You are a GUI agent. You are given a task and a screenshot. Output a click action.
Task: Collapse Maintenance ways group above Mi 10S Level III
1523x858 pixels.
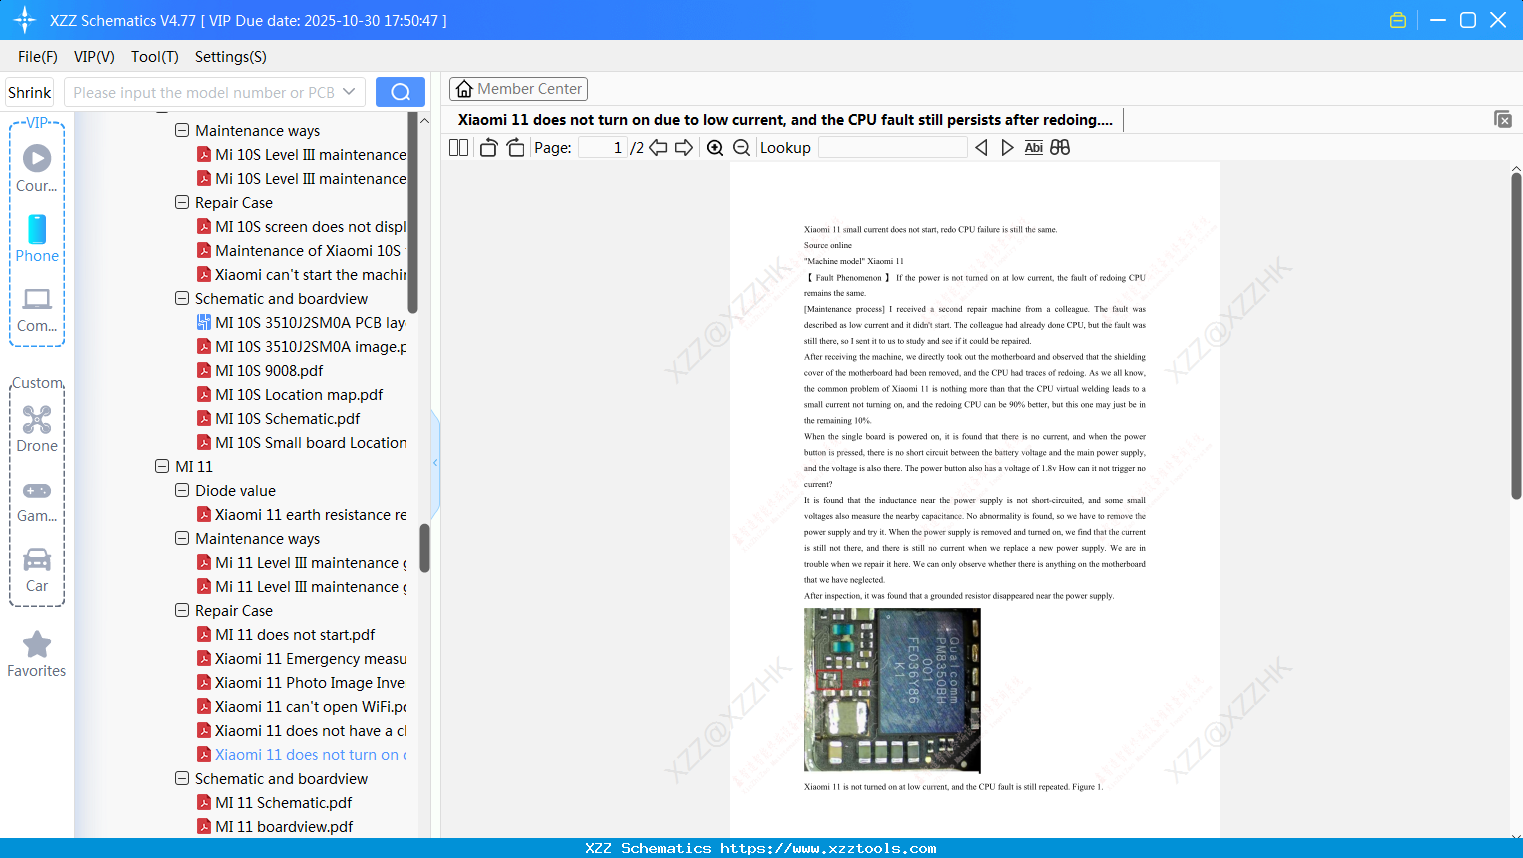tap(182, 131)
